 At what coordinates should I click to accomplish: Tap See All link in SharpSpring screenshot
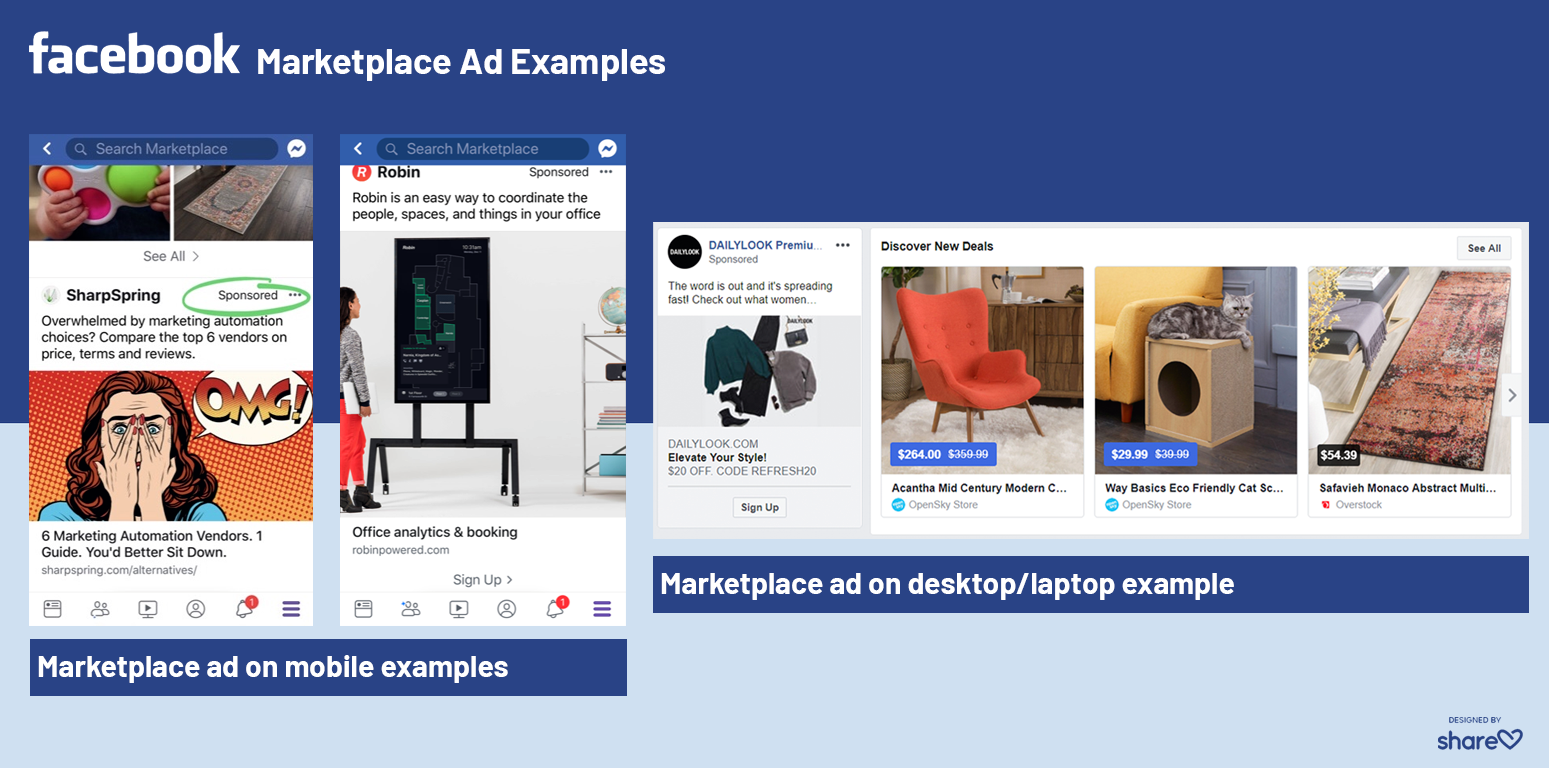(171, 256)
